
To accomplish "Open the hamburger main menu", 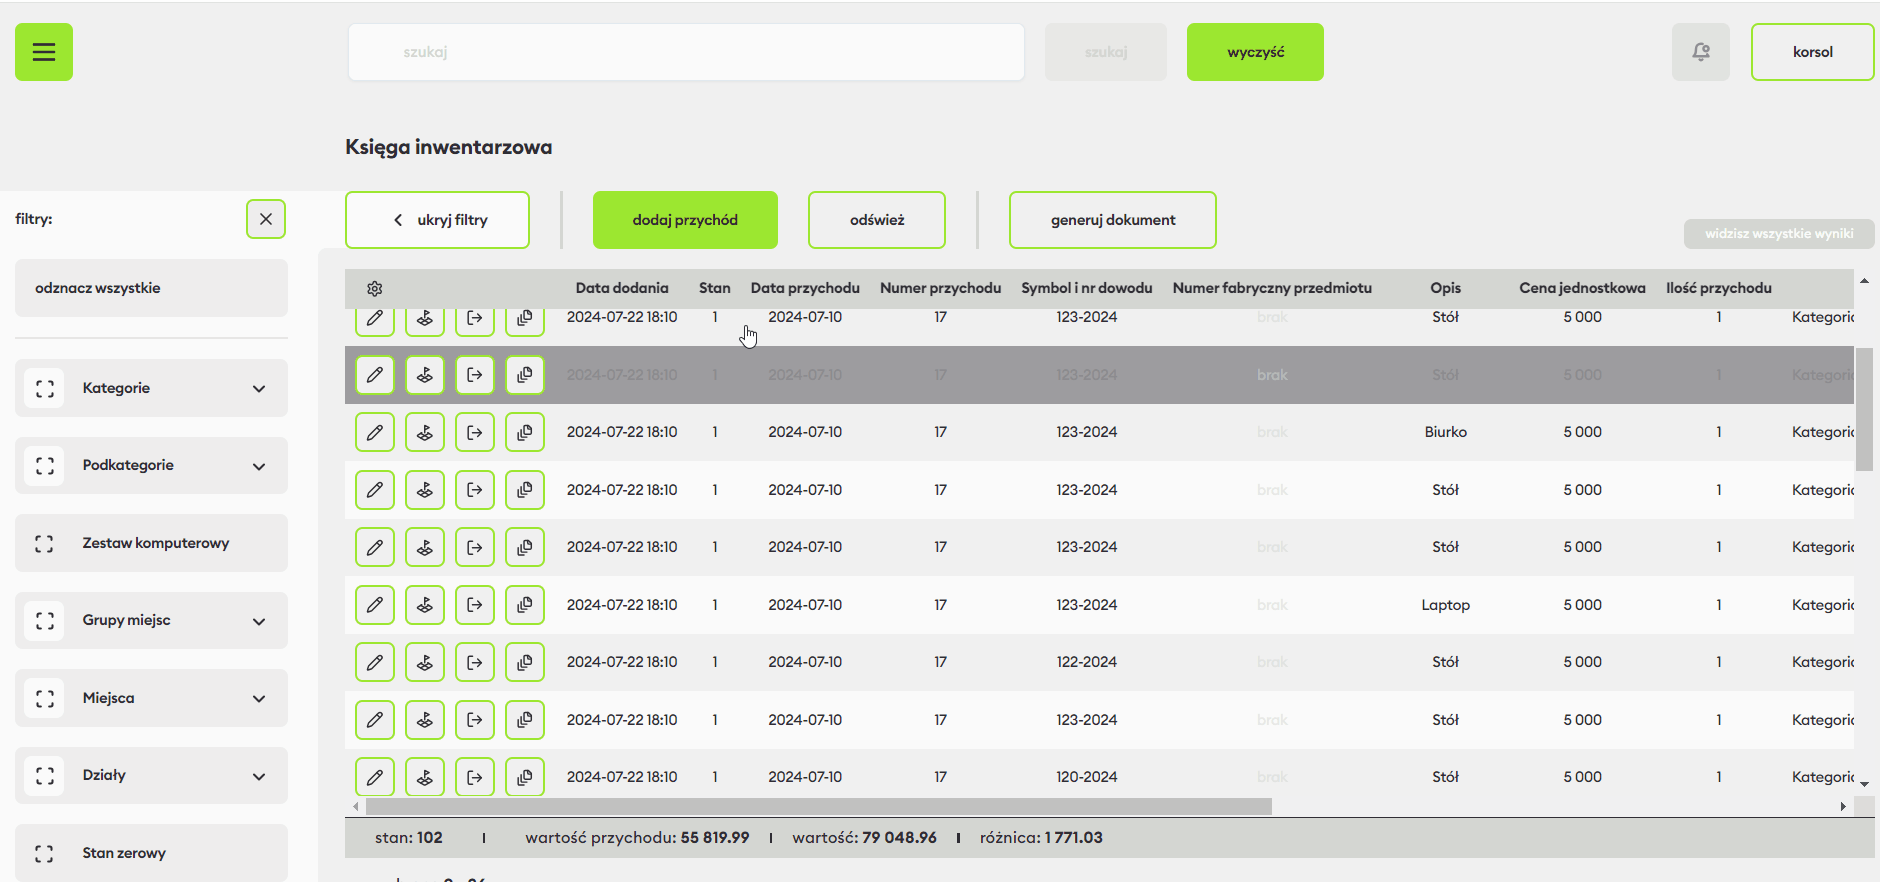I will (44, 52).
